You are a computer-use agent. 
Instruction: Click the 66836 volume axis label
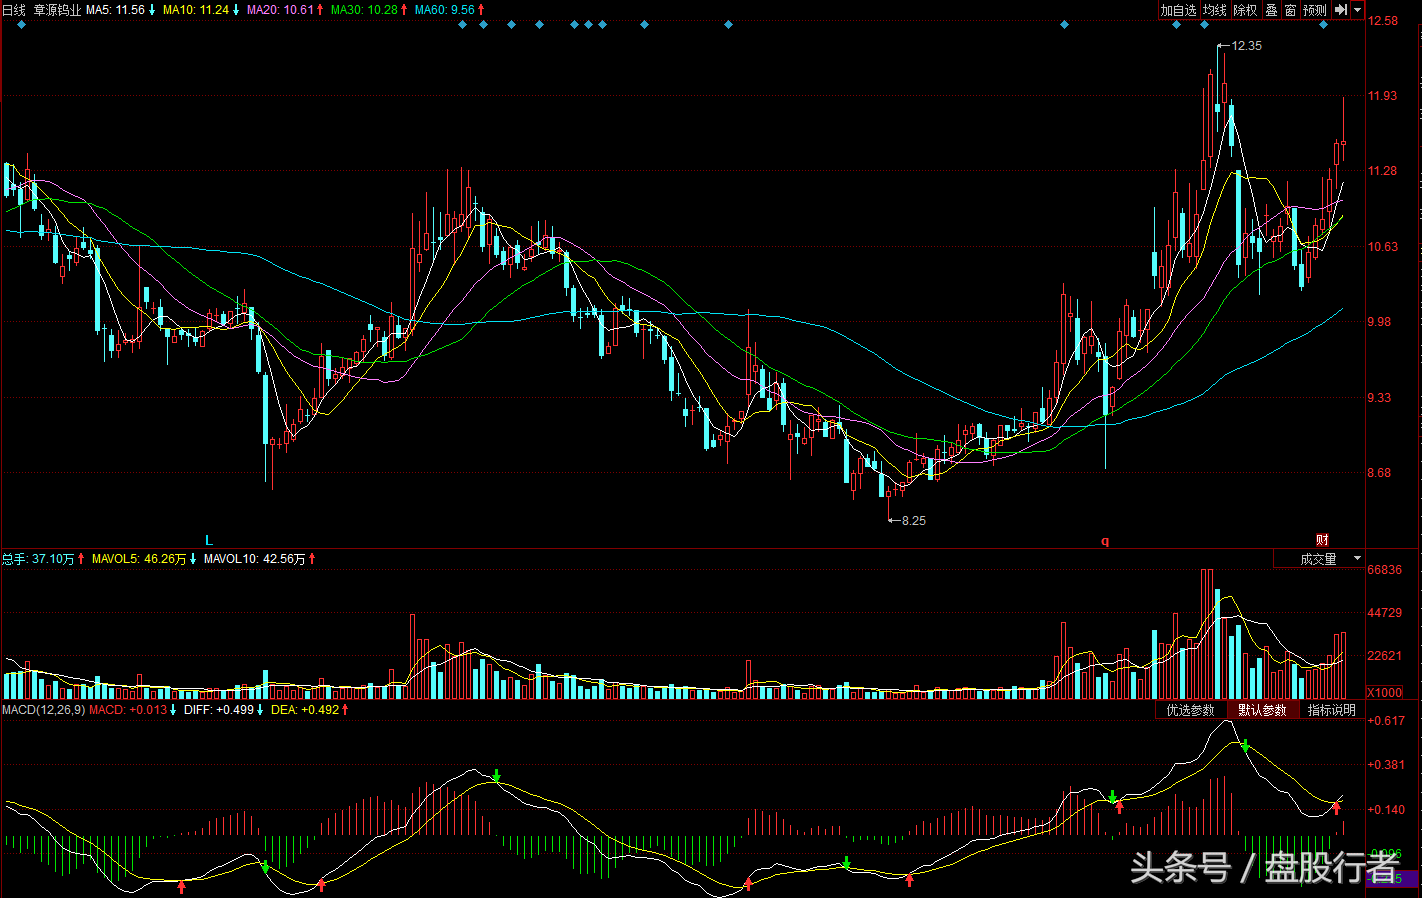pos(1385,570)
